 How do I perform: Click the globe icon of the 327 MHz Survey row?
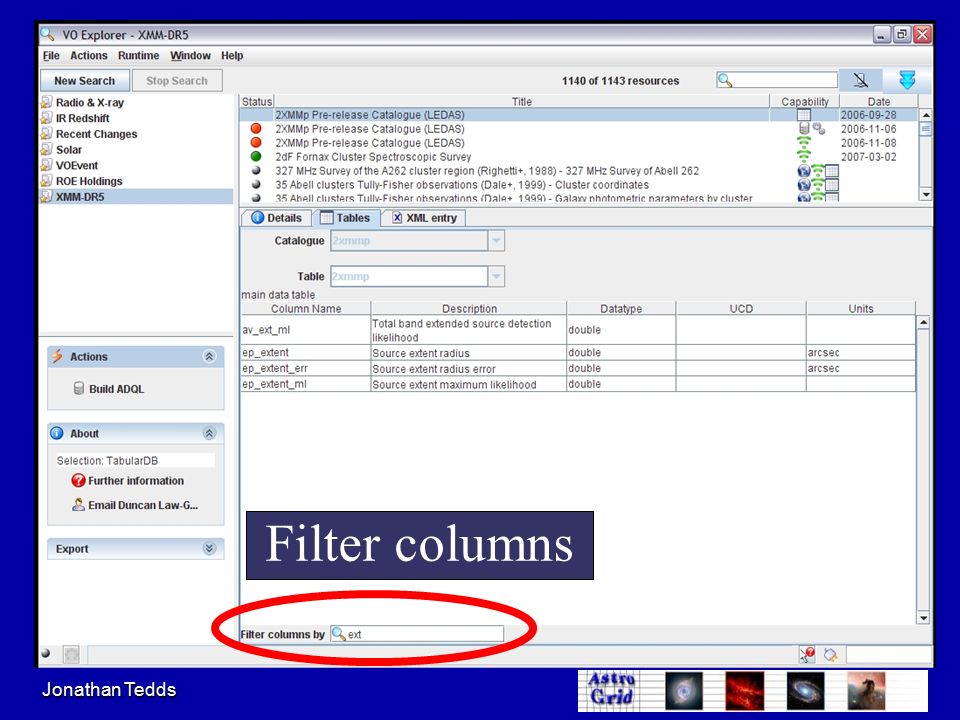click(804, 171)
